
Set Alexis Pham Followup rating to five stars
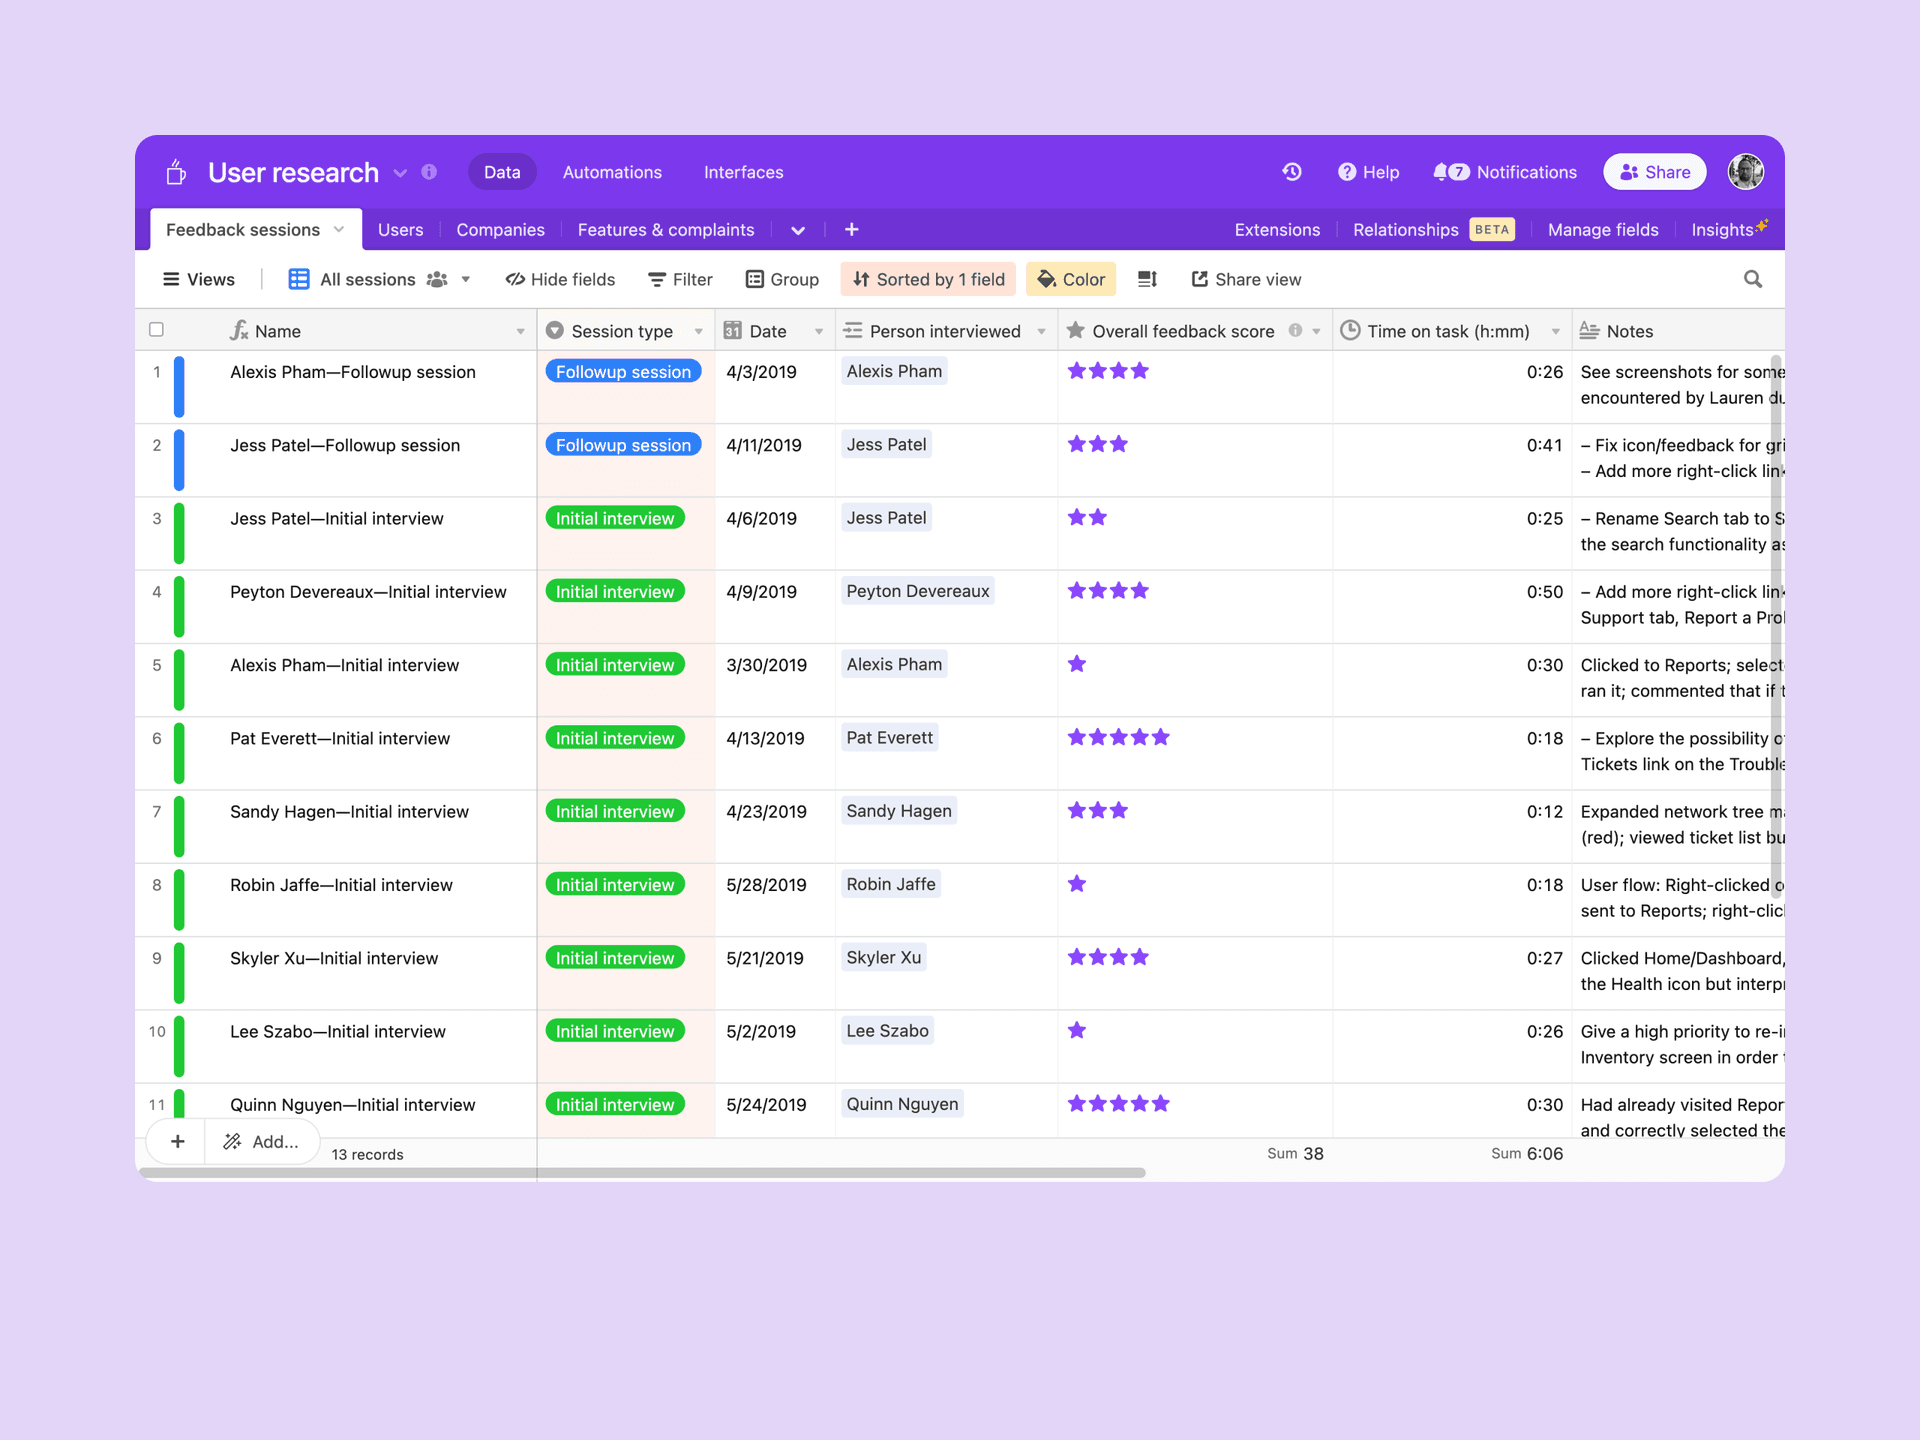click(1160, 371)
